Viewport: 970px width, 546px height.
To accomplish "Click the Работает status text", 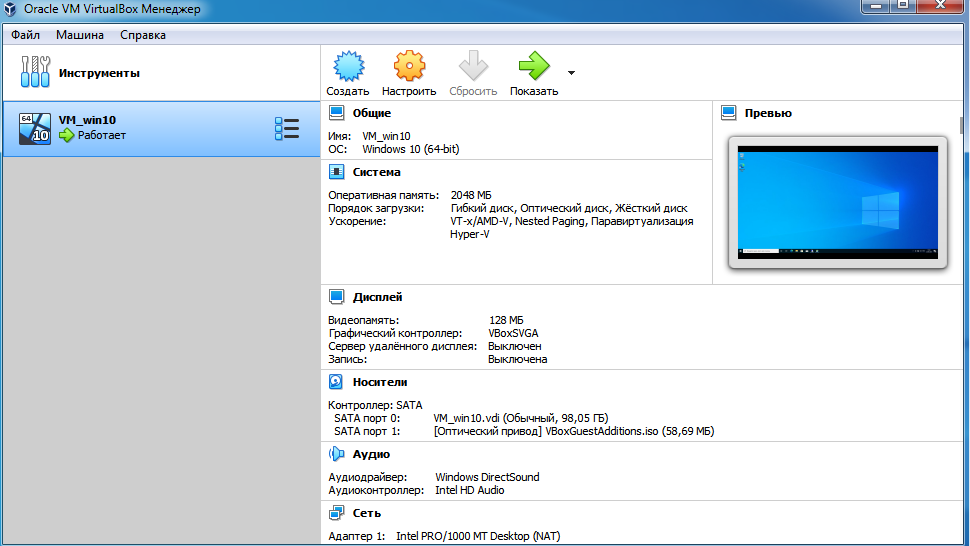I will [x=101, y=135].
